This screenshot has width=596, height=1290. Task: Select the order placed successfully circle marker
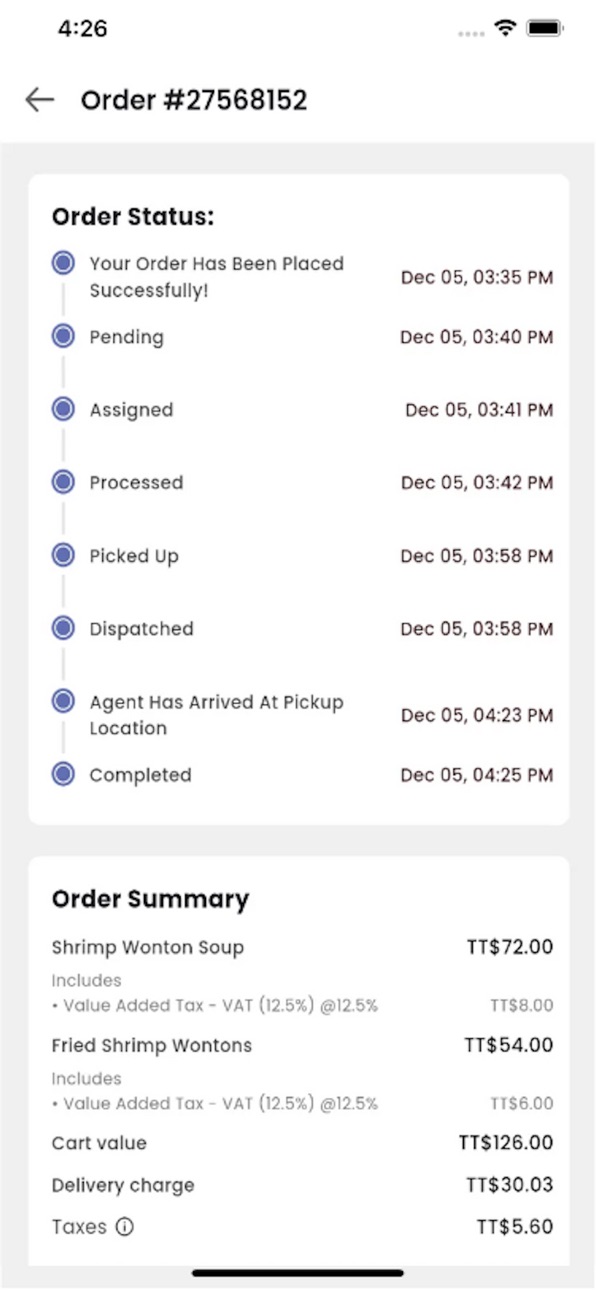coord(63,263)
